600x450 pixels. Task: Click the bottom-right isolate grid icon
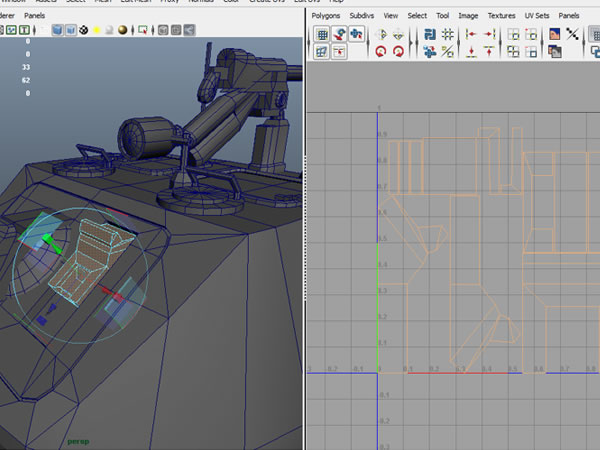(x=531, y=52)
